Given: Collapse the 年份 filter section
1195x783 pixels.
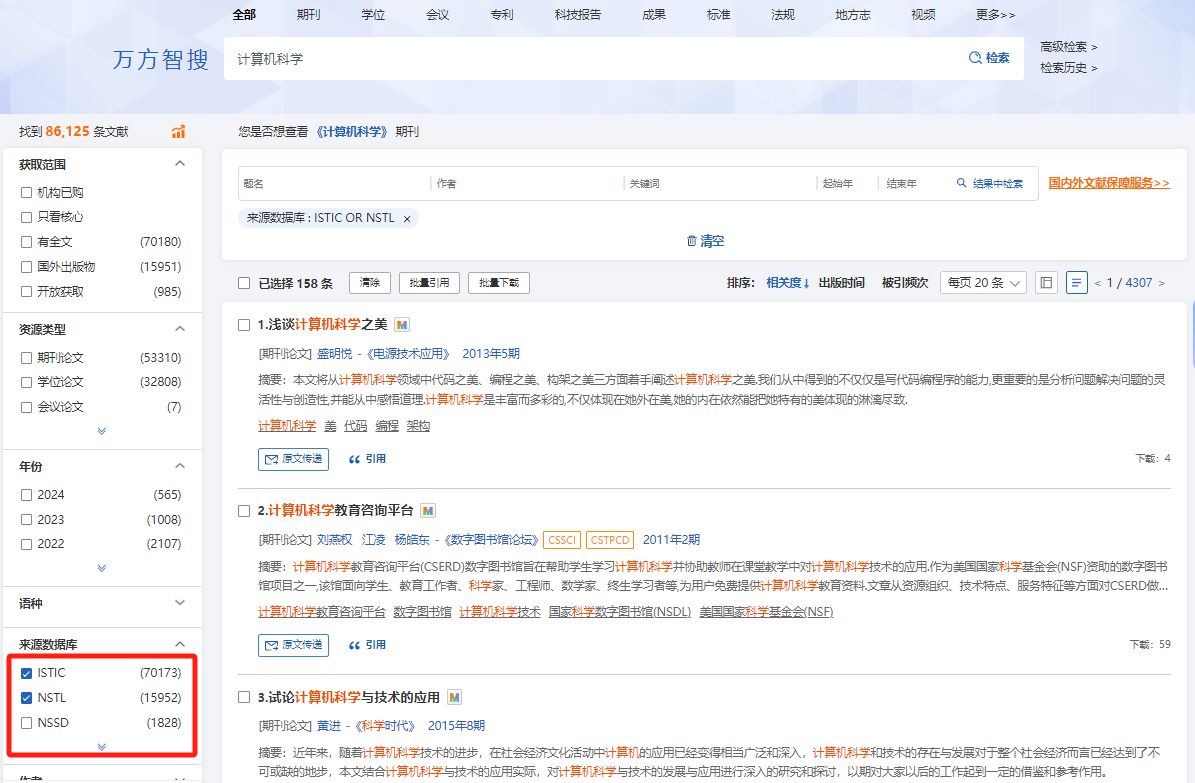Looking at the screenshot, I should click(180, 466).
